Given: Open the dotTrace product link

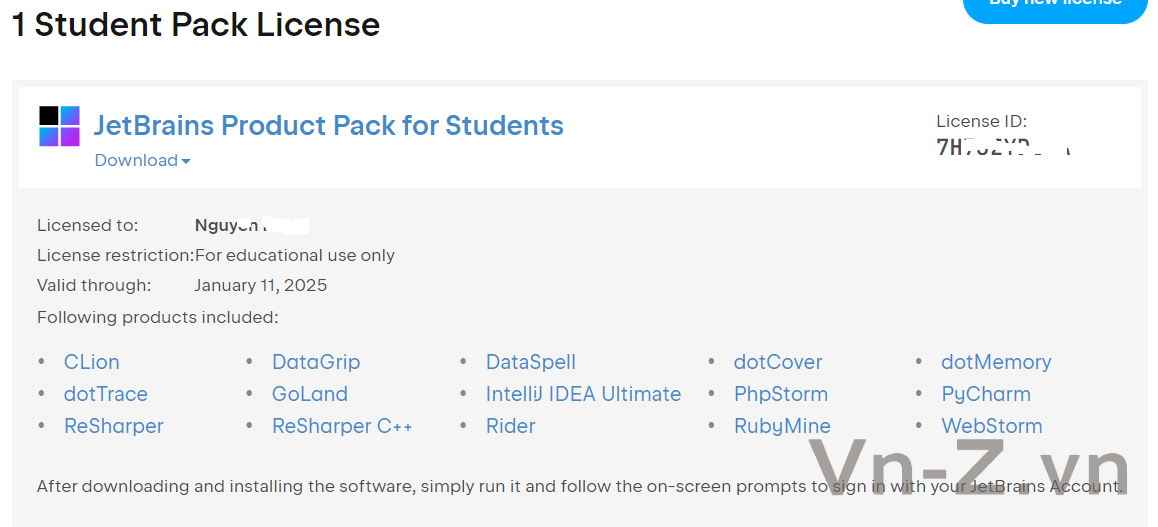Looking at the screenshot, I should [x=105, y=394].
